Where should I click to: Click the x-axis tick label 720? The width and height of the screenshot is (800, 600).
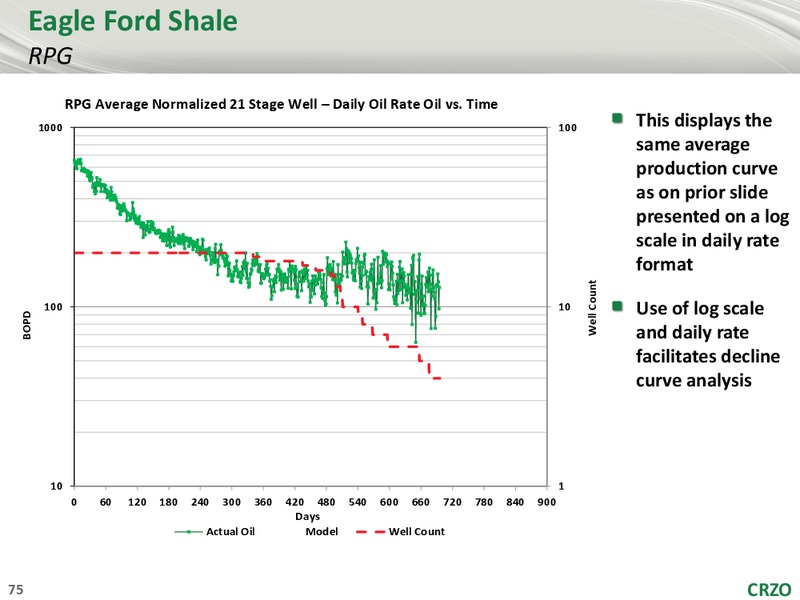pyautogui.click(x=452, y=502)
